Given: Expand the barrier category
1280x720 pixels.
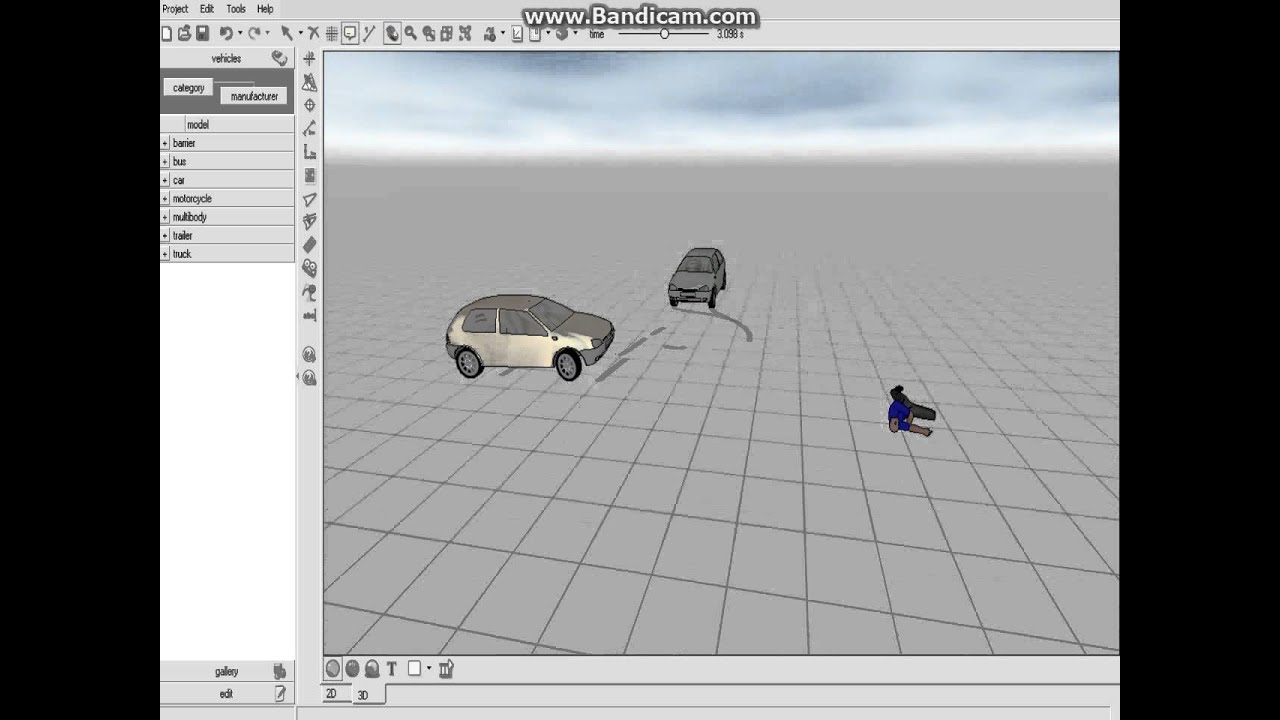Looking at the screenshot, I should coord(165,143).
